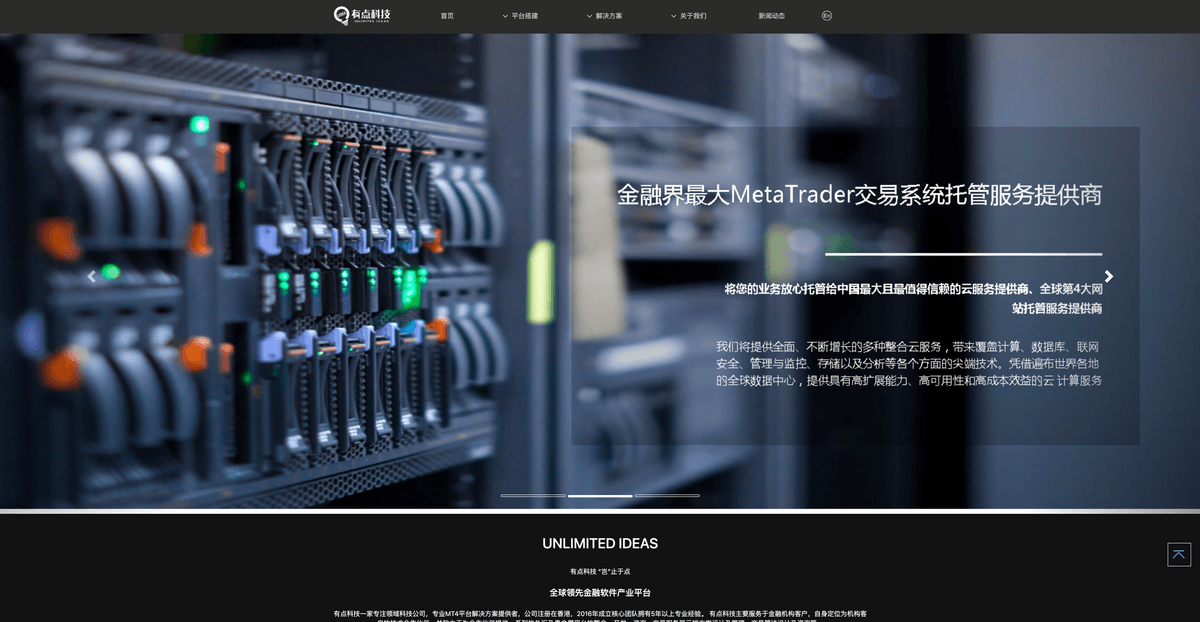
Task: Expand the 关于我们 dropdown menu
Action: (x=689, y=16)
